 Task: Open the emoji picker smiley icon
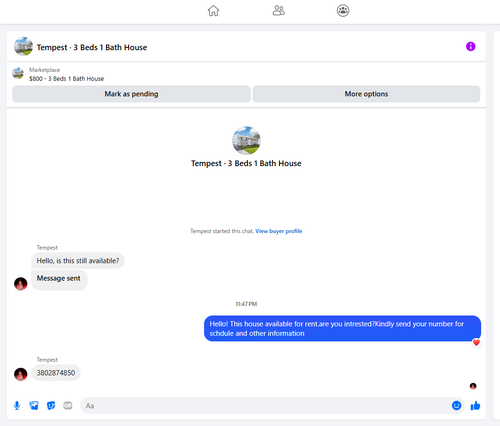coord(456,405)
